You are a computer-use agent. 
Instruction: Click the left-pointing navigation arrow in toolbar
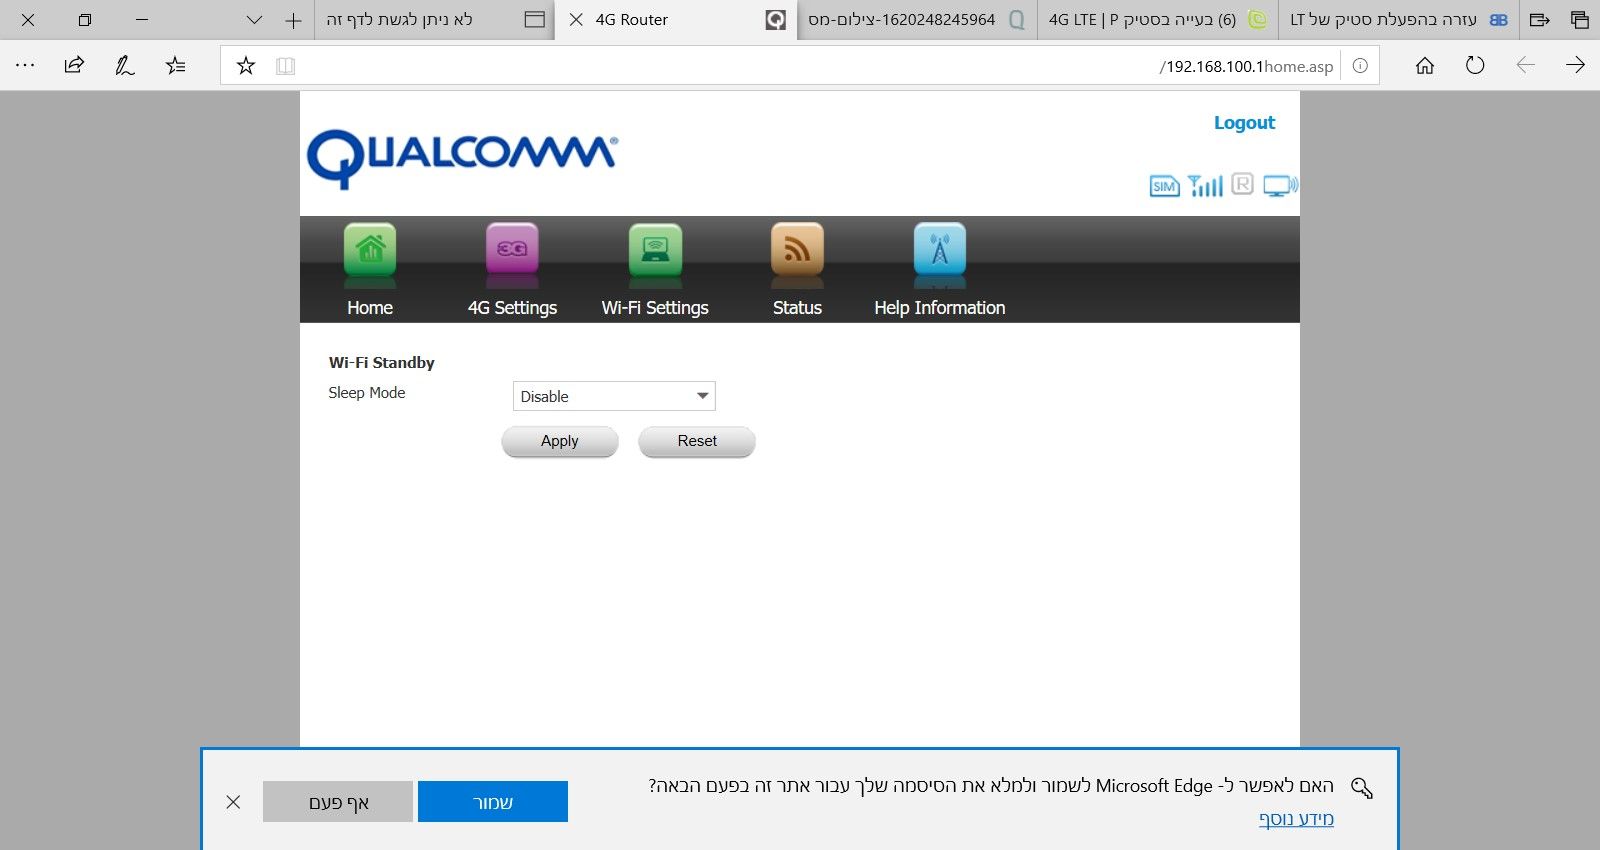tap(1525, 66)
